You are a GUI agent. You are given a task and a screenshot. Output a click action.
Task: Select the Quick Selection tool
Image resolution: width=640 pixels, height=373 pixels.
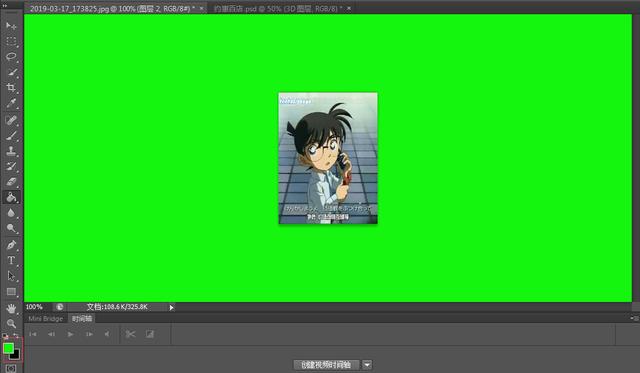[11, 72]
